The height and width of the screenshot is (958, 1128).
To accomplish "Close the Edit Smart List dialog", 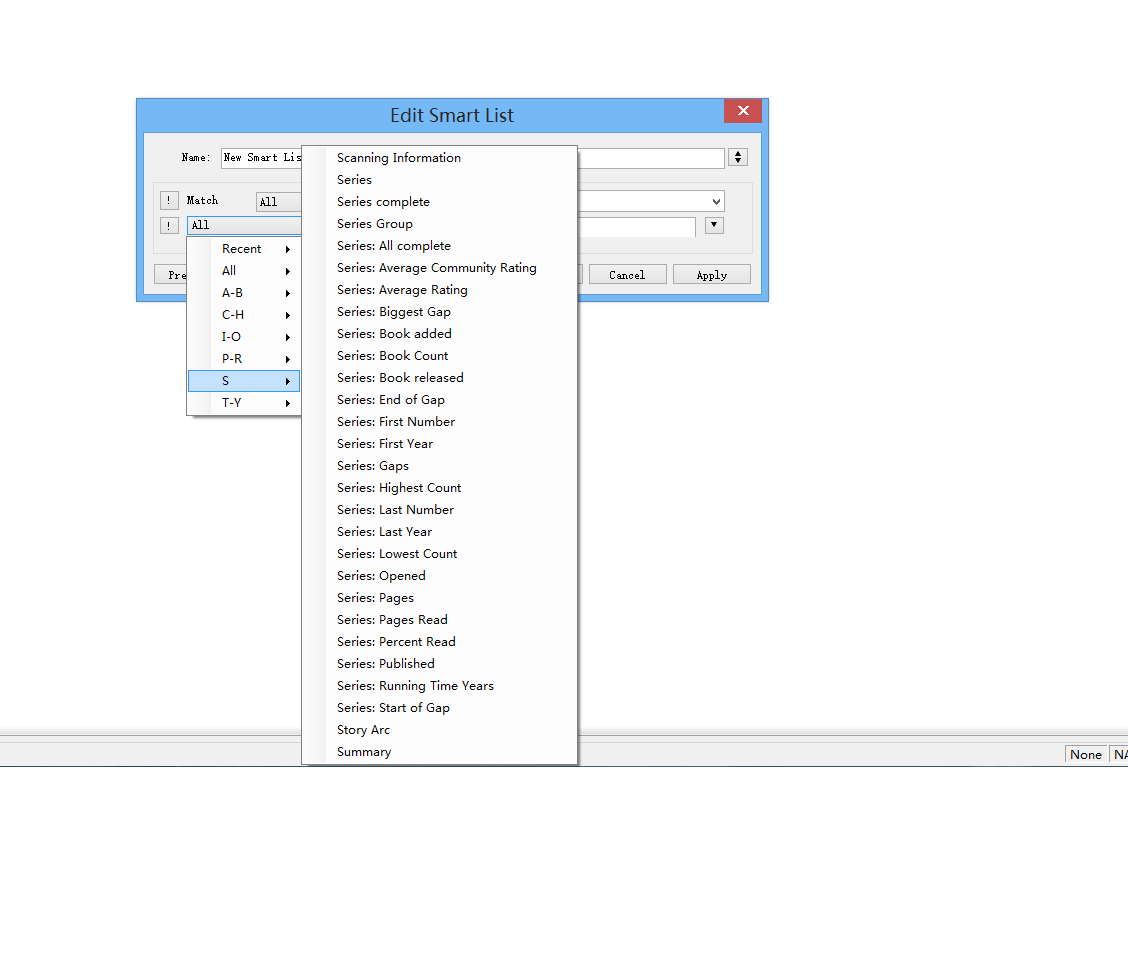I will tap(742, 111).
